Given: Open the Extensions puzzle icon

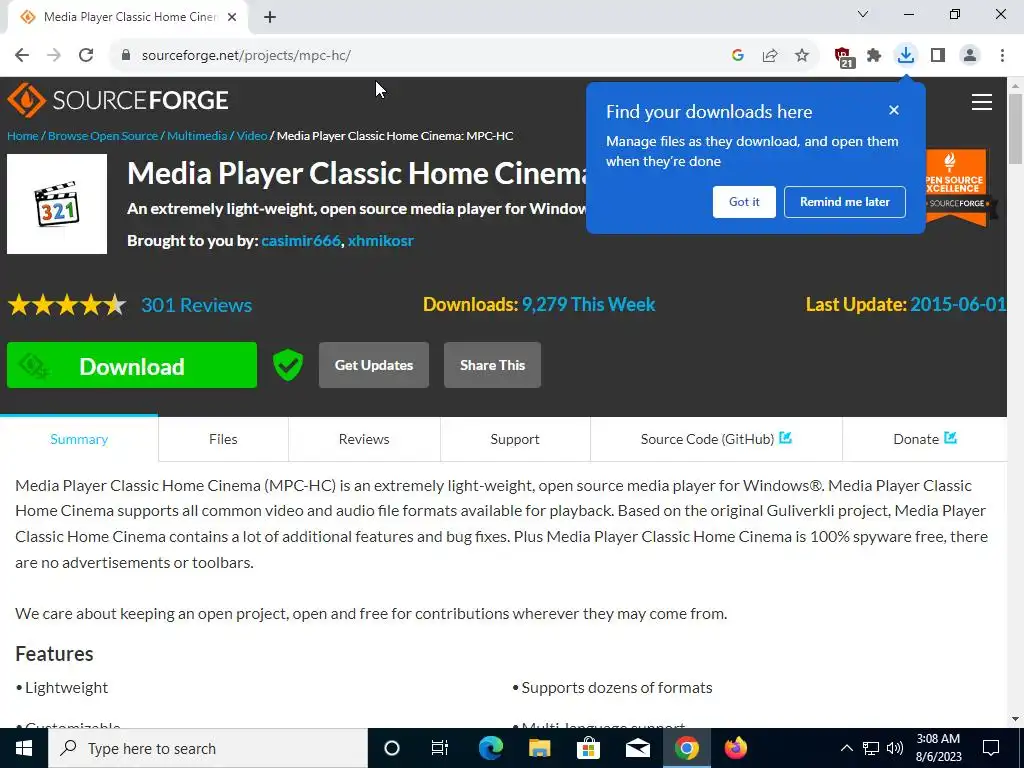Looking at the screenshot, I should pyautogui.click(x=874, y=56).
